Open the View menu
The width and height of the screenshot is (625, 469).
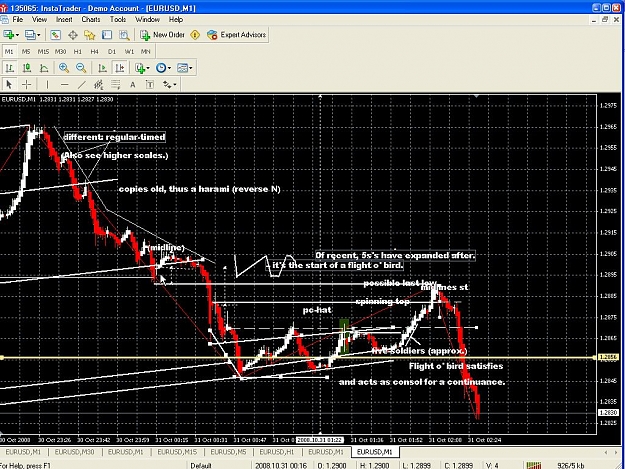pyautogui.click(x=39, y=20)
